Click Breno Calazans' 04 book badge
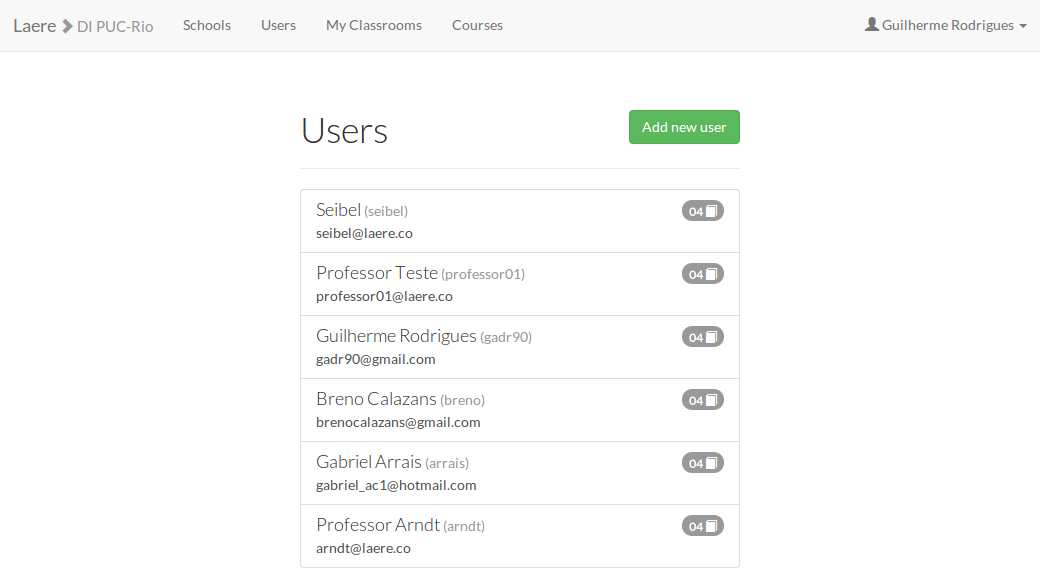The height and width of the screenshot is (583, 1040). click(702, 400)
